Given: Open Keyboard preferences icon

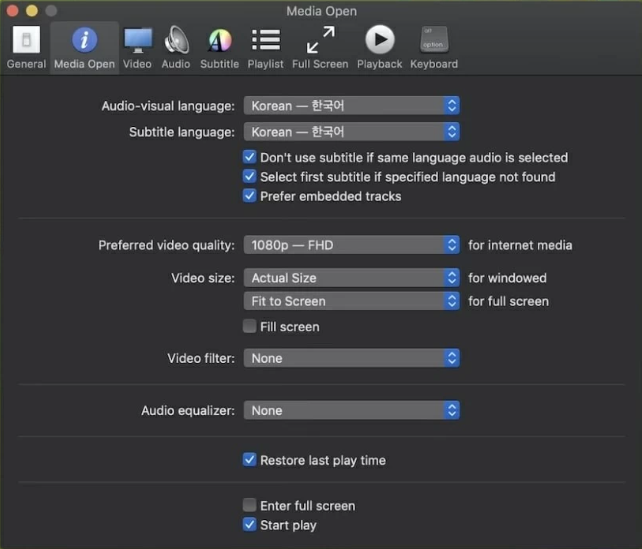Looking at the screenshot, I should tap(433, 47).
